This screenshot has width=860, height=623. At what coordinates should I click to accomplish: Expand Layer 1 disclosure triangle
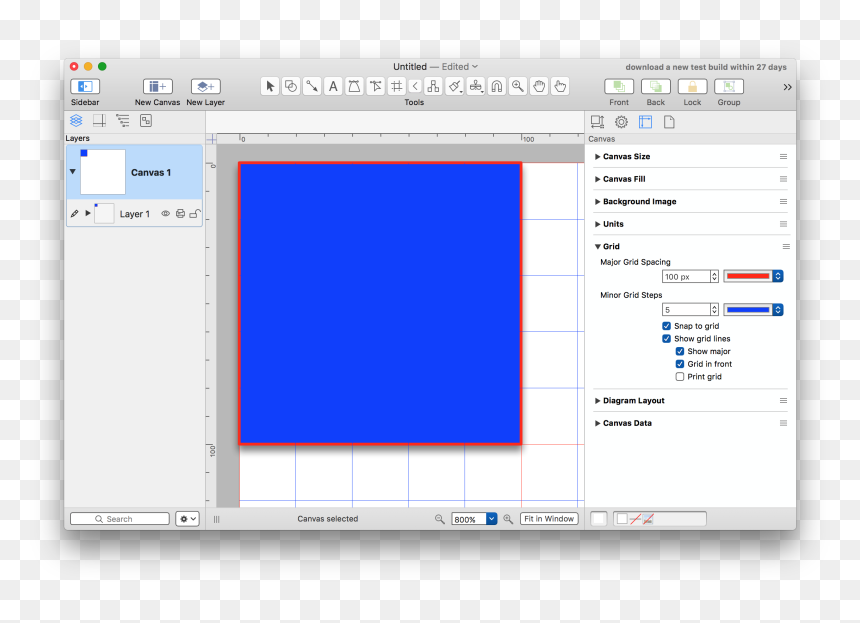pyautogui.click(x=88, y=213)
